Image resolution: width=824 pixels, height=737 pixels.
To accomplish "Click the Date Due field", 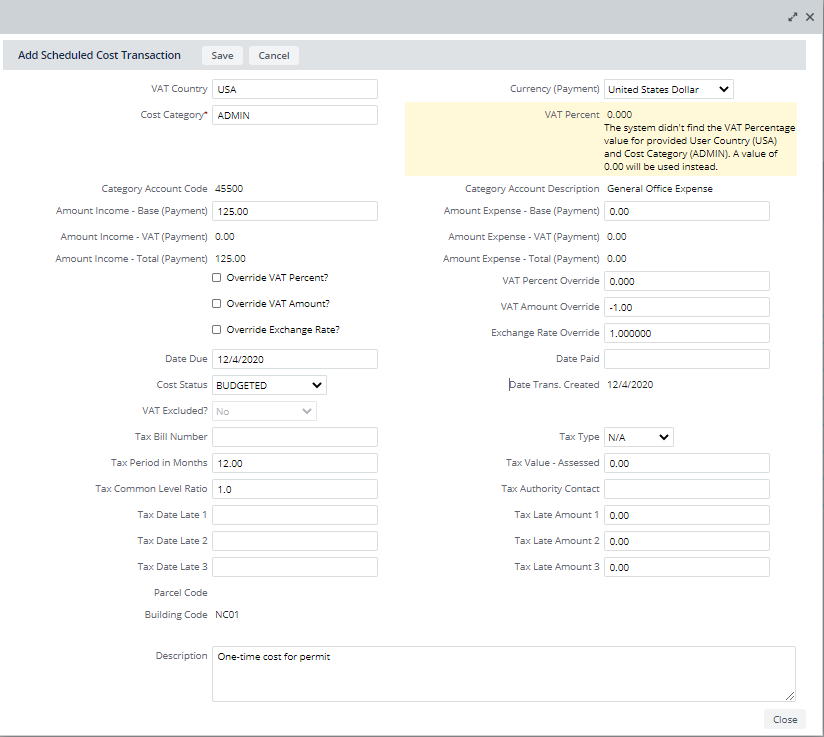I will [x=294, y=358].
